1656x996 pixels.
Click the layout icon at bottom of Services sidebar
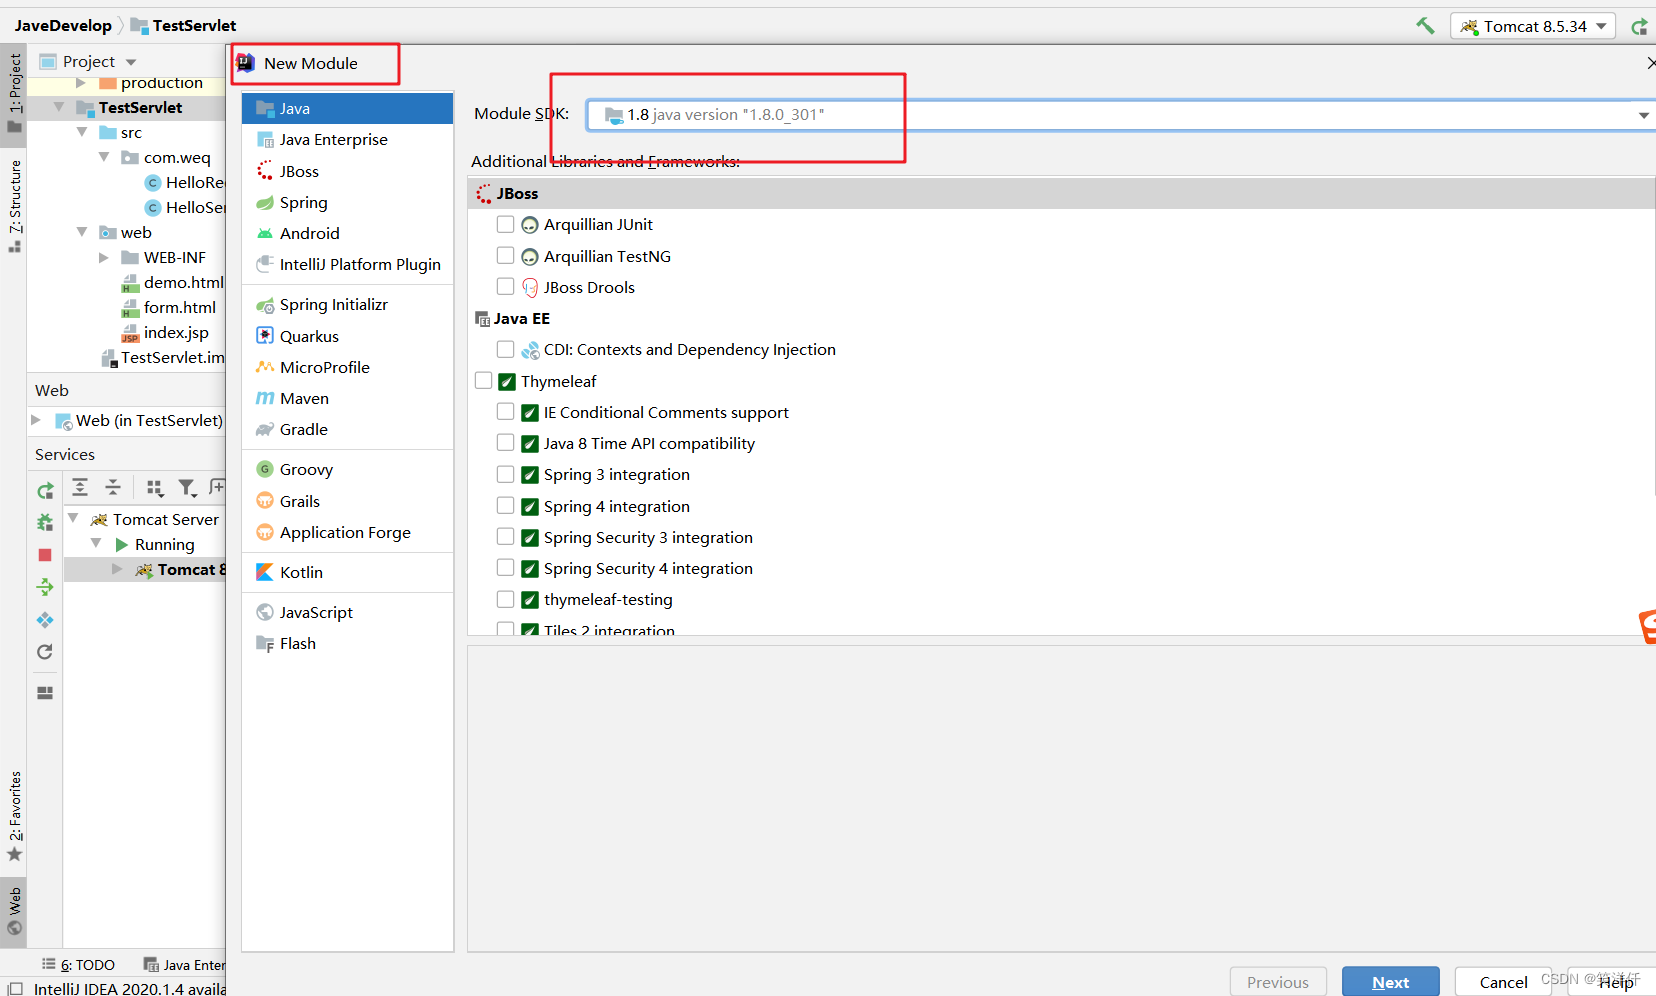(45, 692)
